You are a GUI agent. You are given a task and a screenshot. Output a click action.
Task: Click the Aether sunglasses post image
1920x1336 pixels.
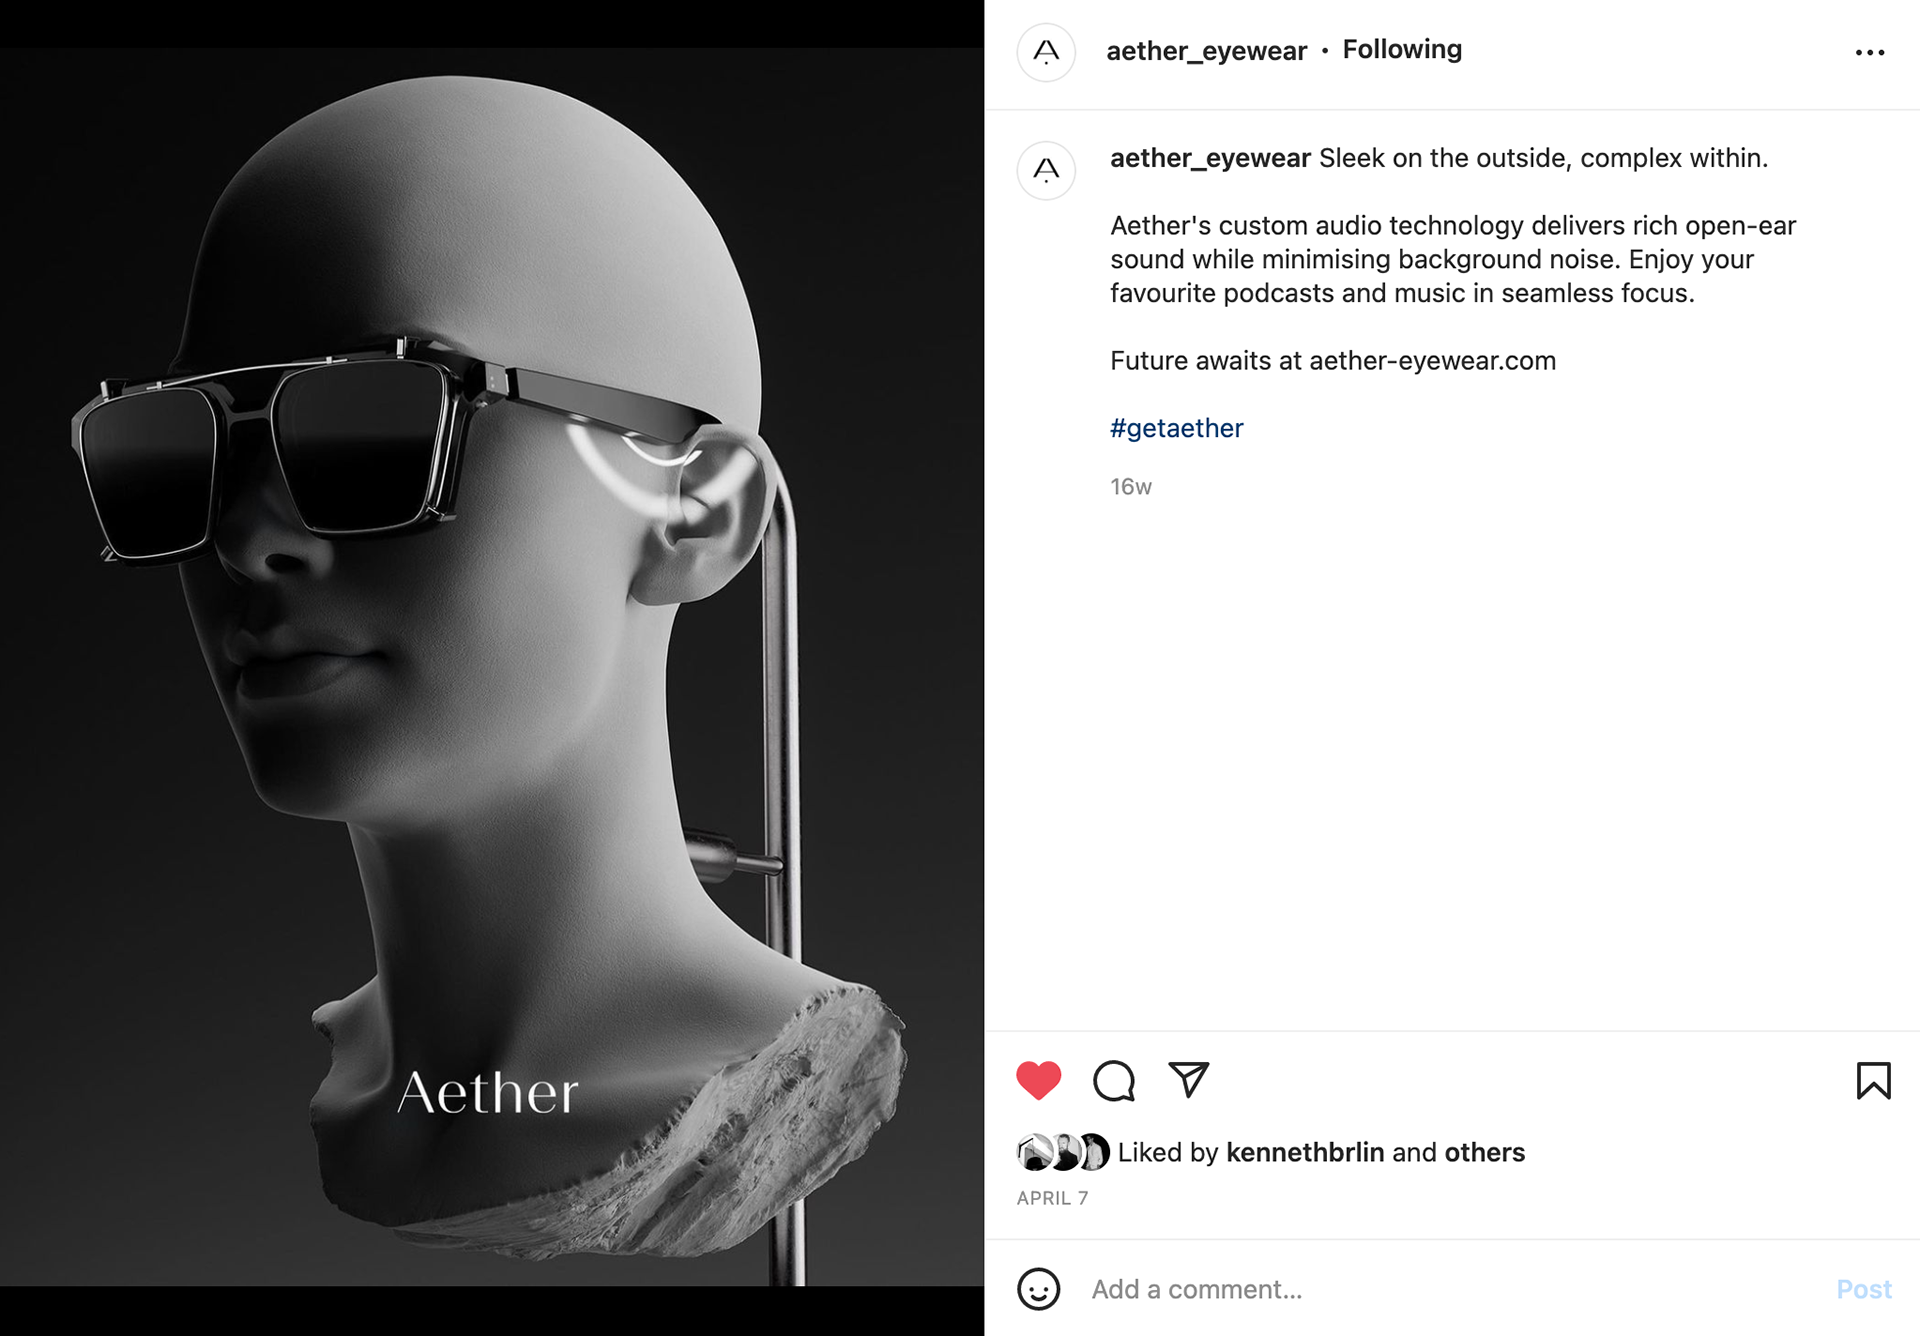point(492,667)
